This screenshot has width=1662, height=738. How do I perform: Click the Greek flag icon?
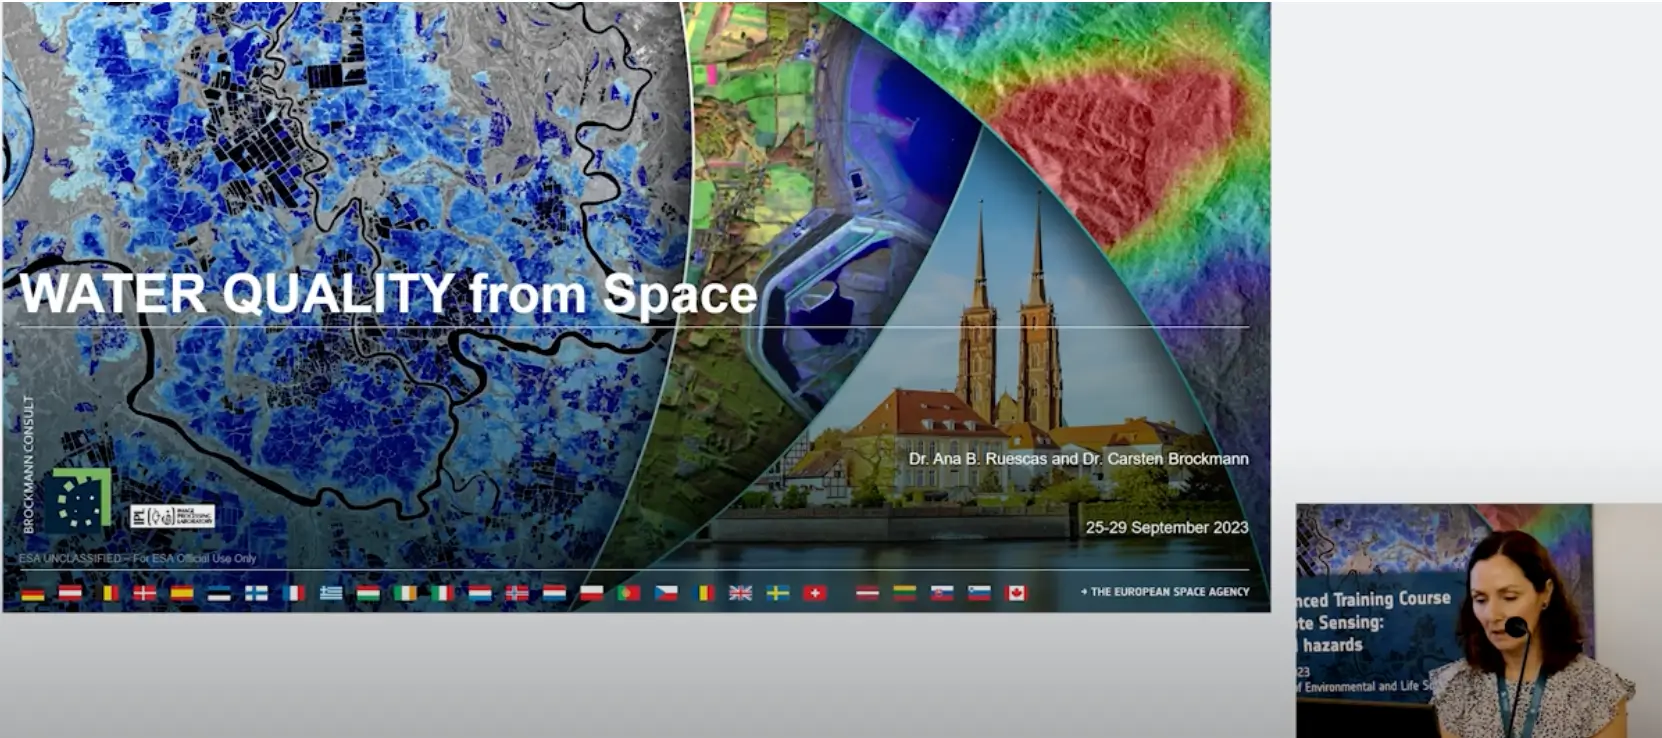tap(331, 593)
